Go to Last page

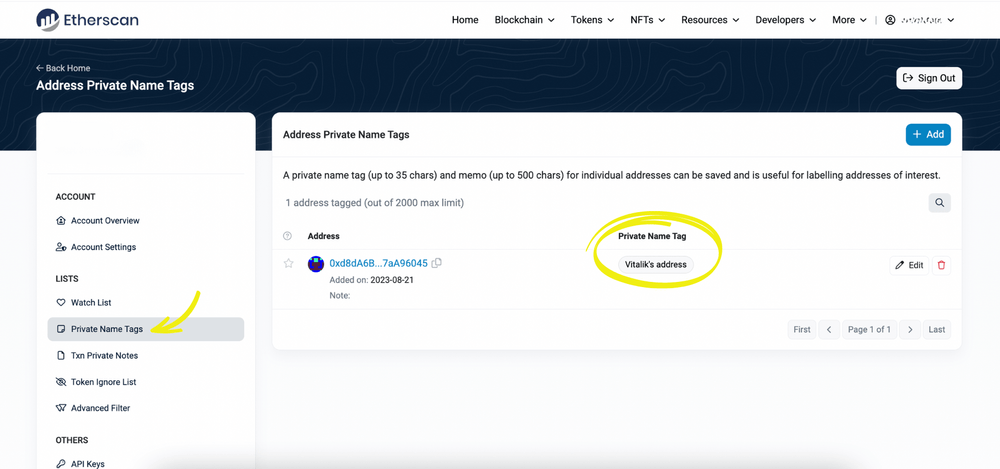937,329
